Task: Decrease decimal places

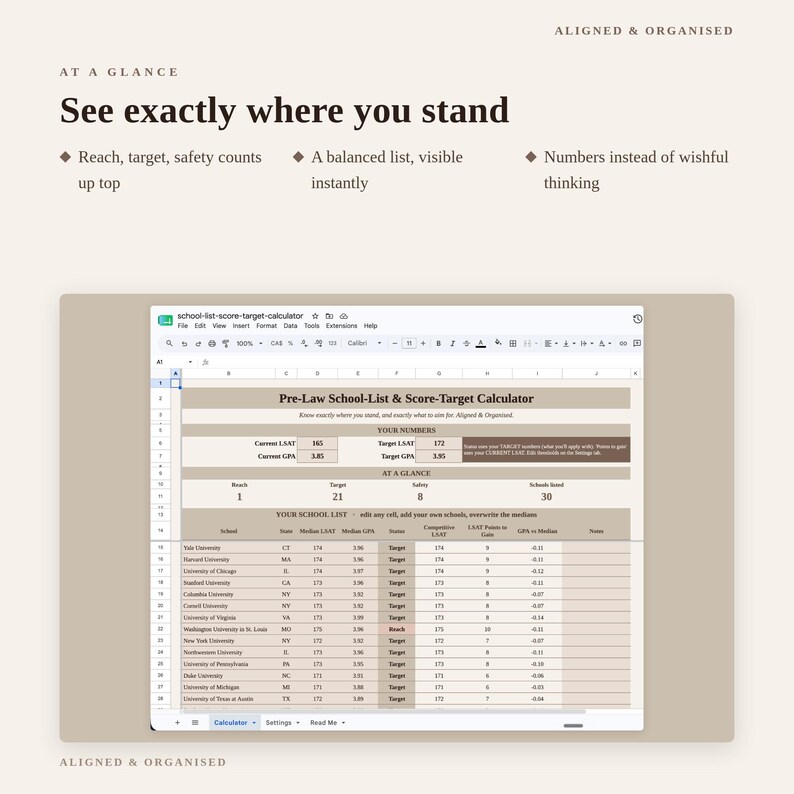Action: tap(304, 343)
